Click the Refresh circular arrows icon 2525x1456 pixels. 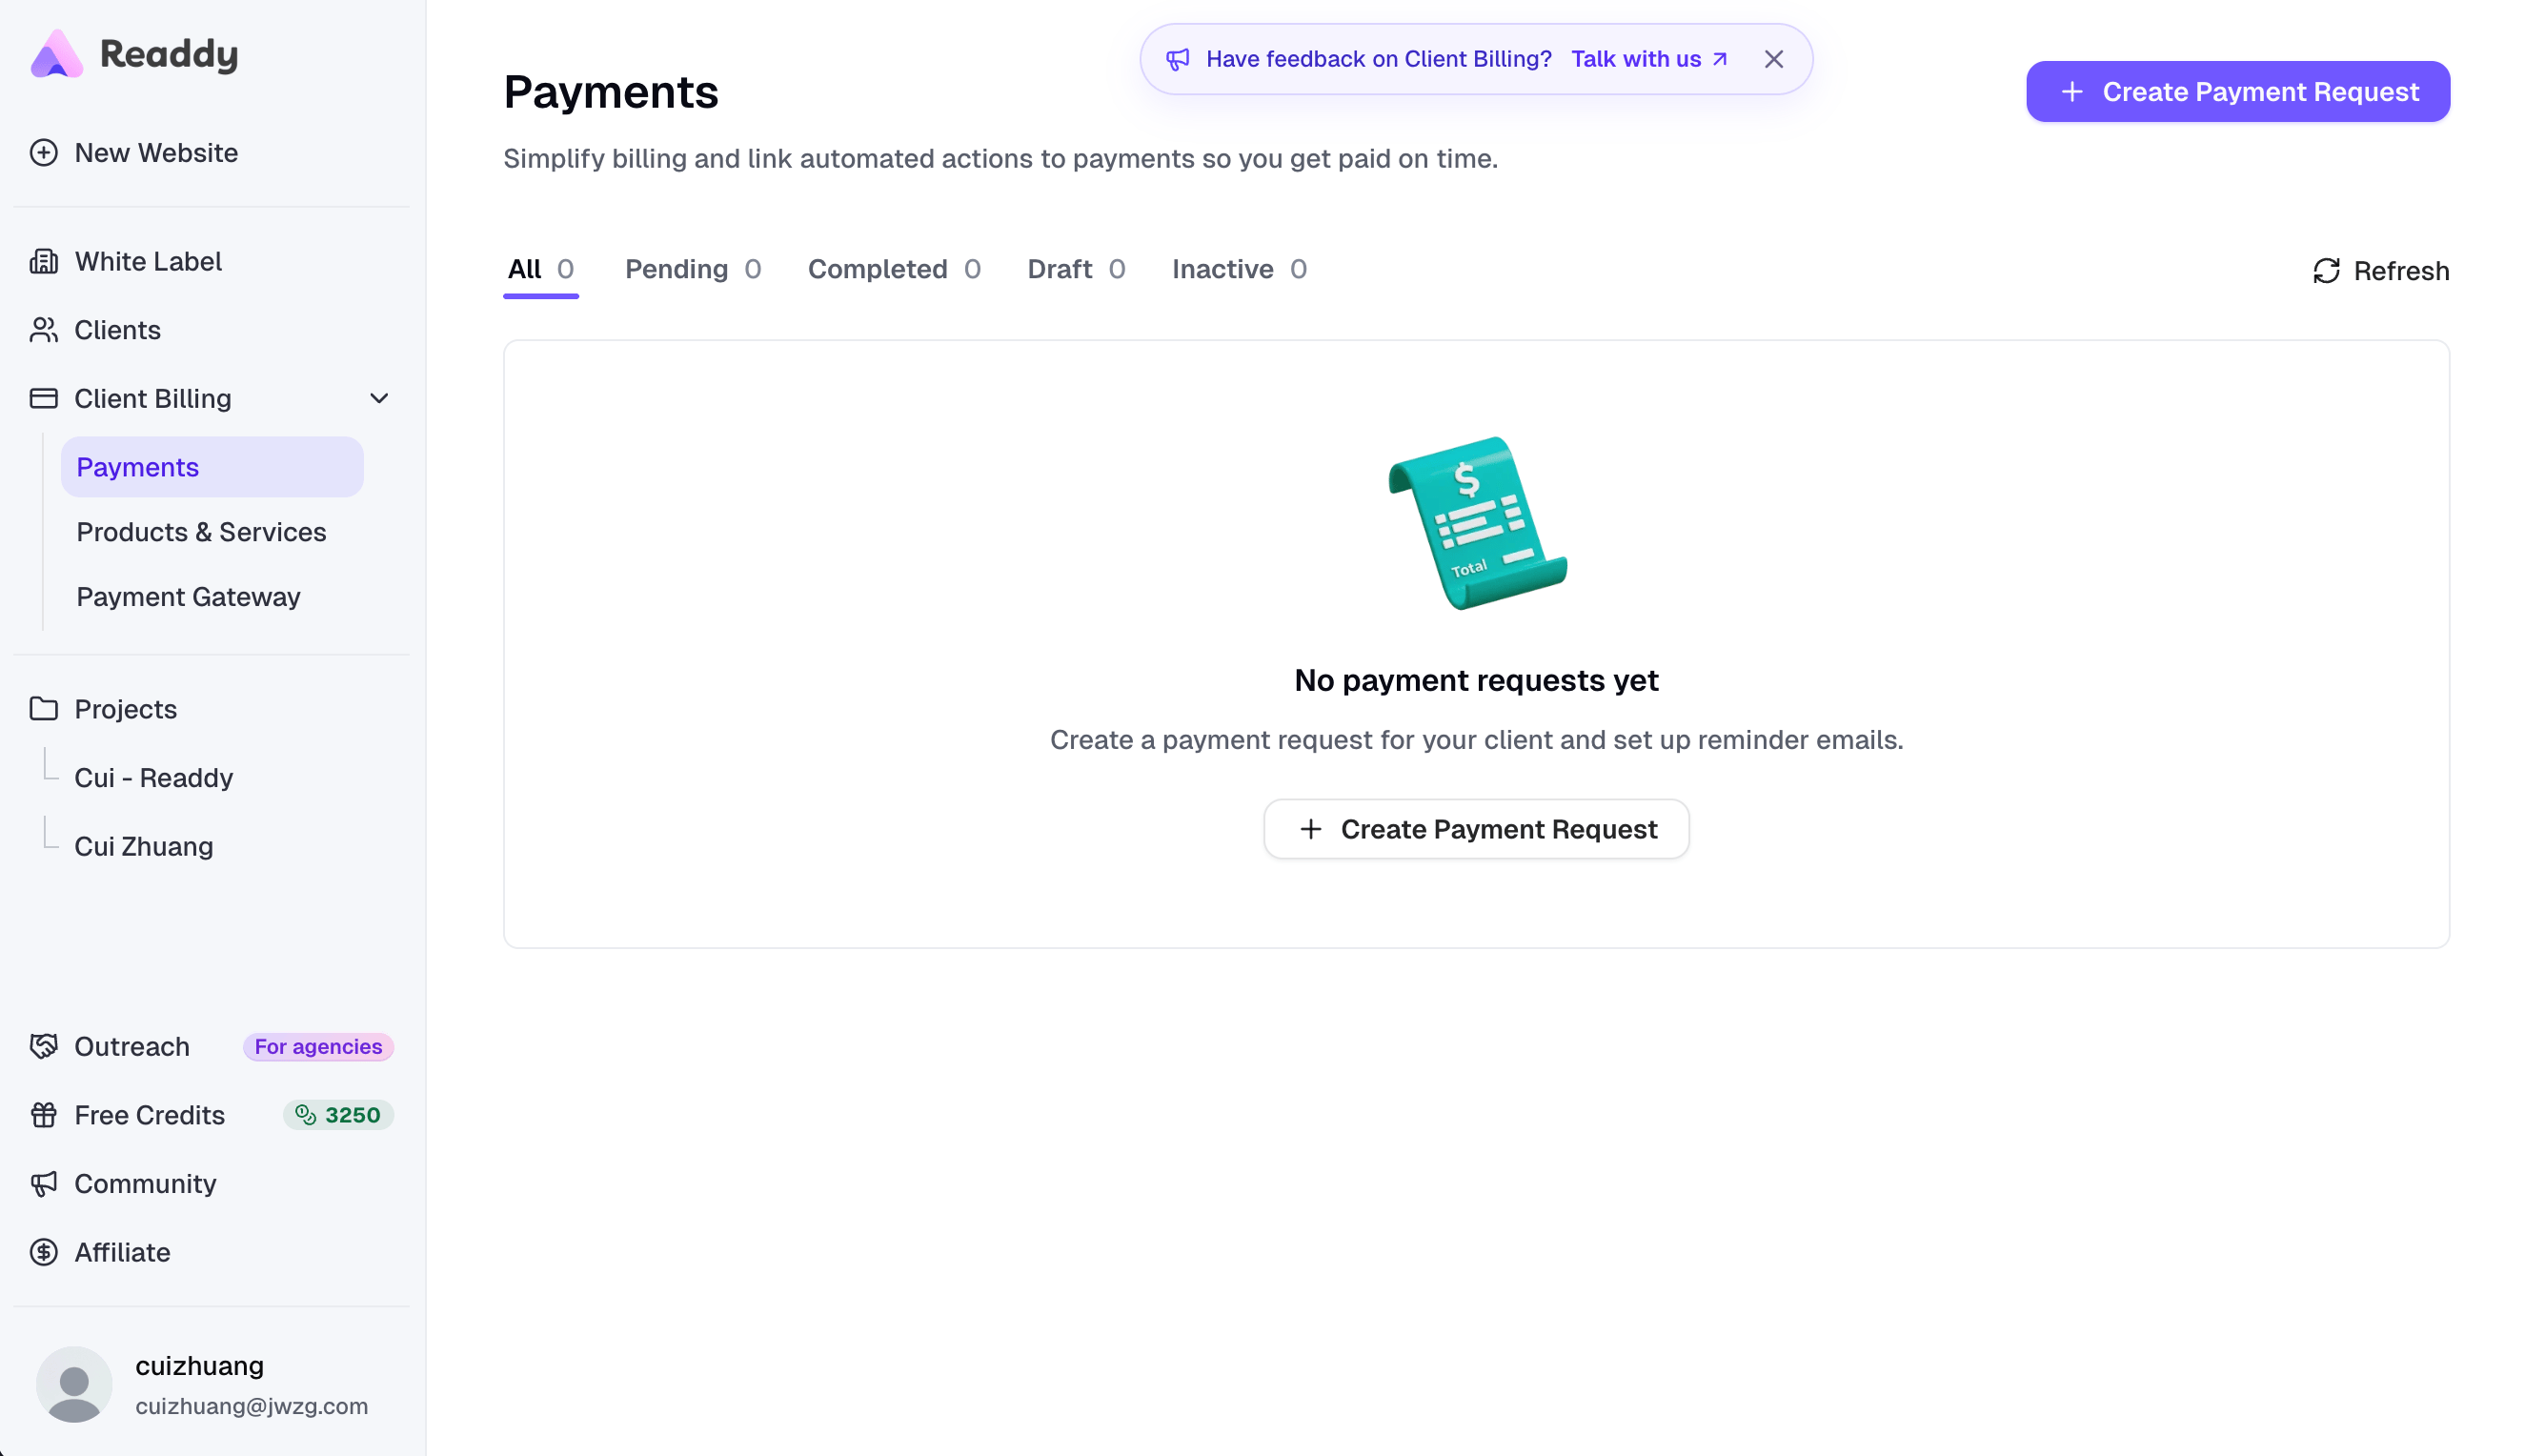click(2326, 270)
